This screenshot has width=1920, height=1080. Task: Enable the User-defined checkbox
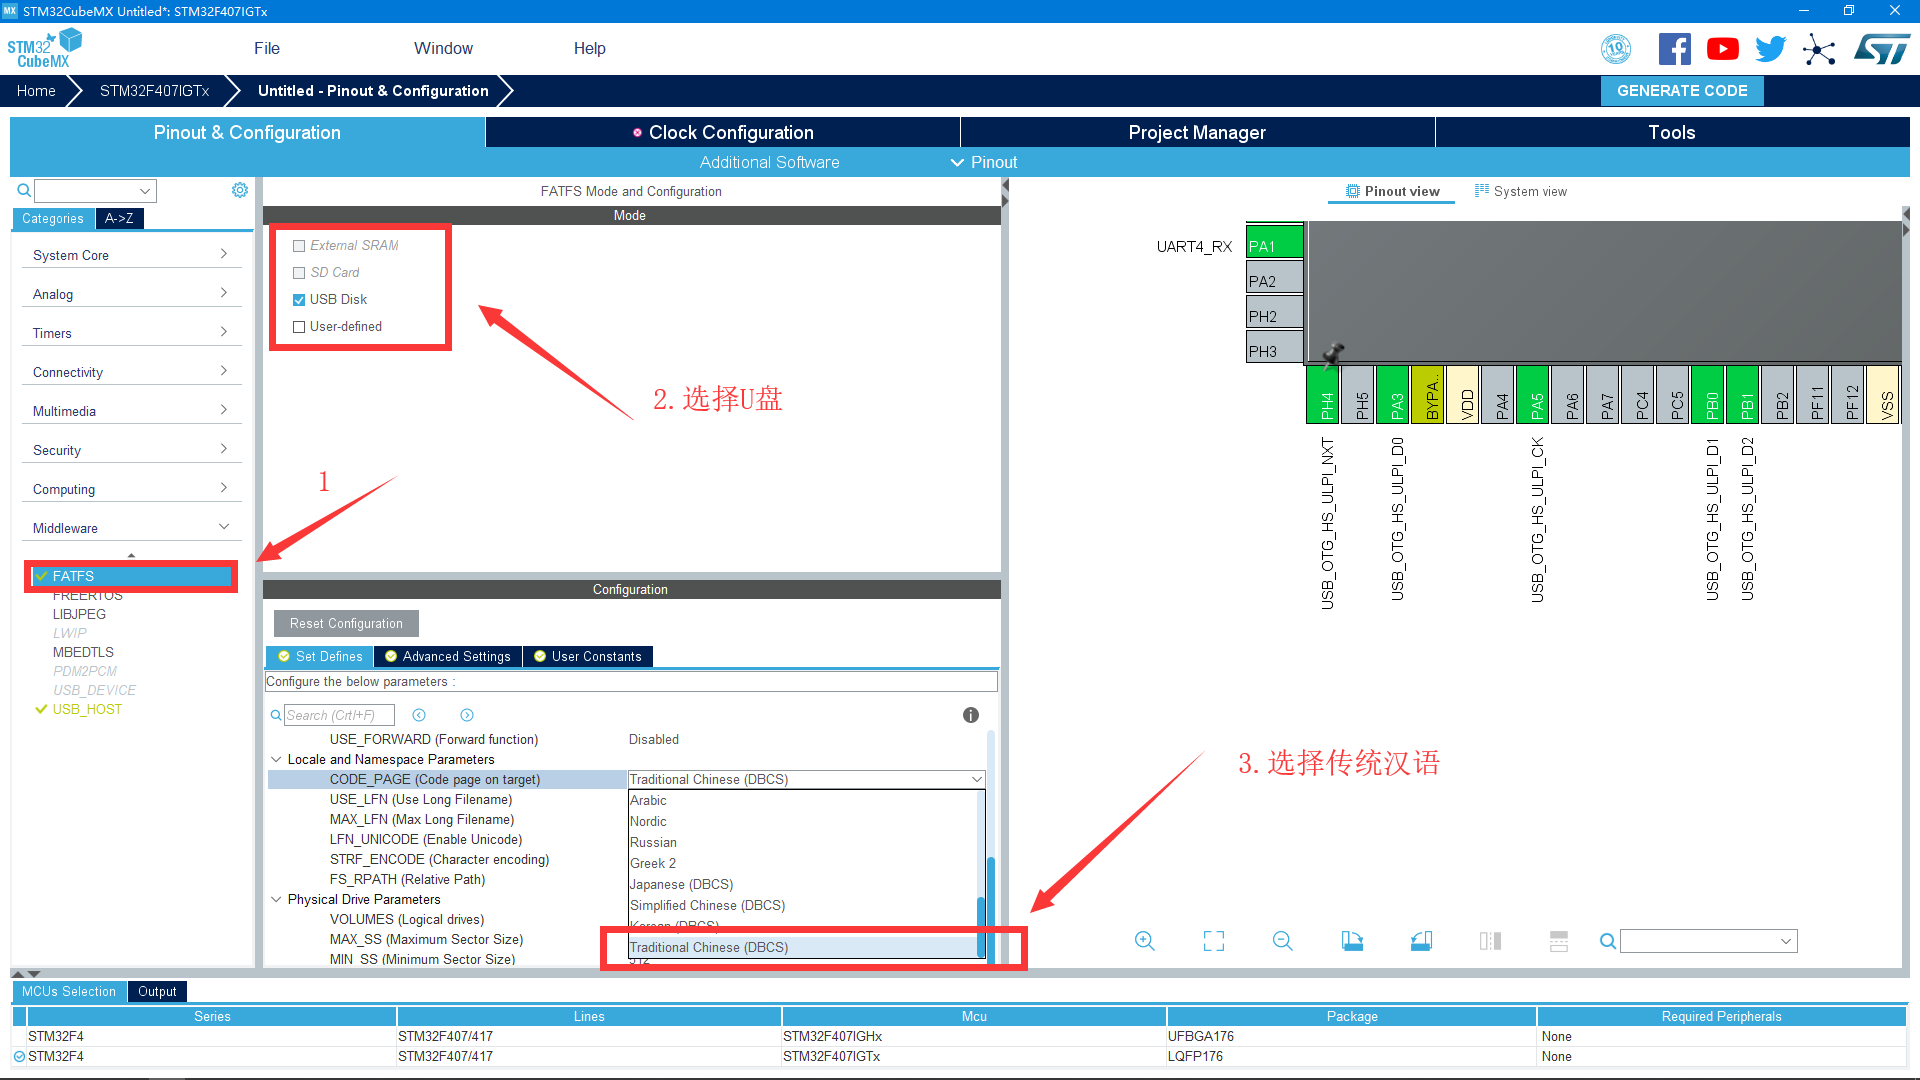(299, 327)
